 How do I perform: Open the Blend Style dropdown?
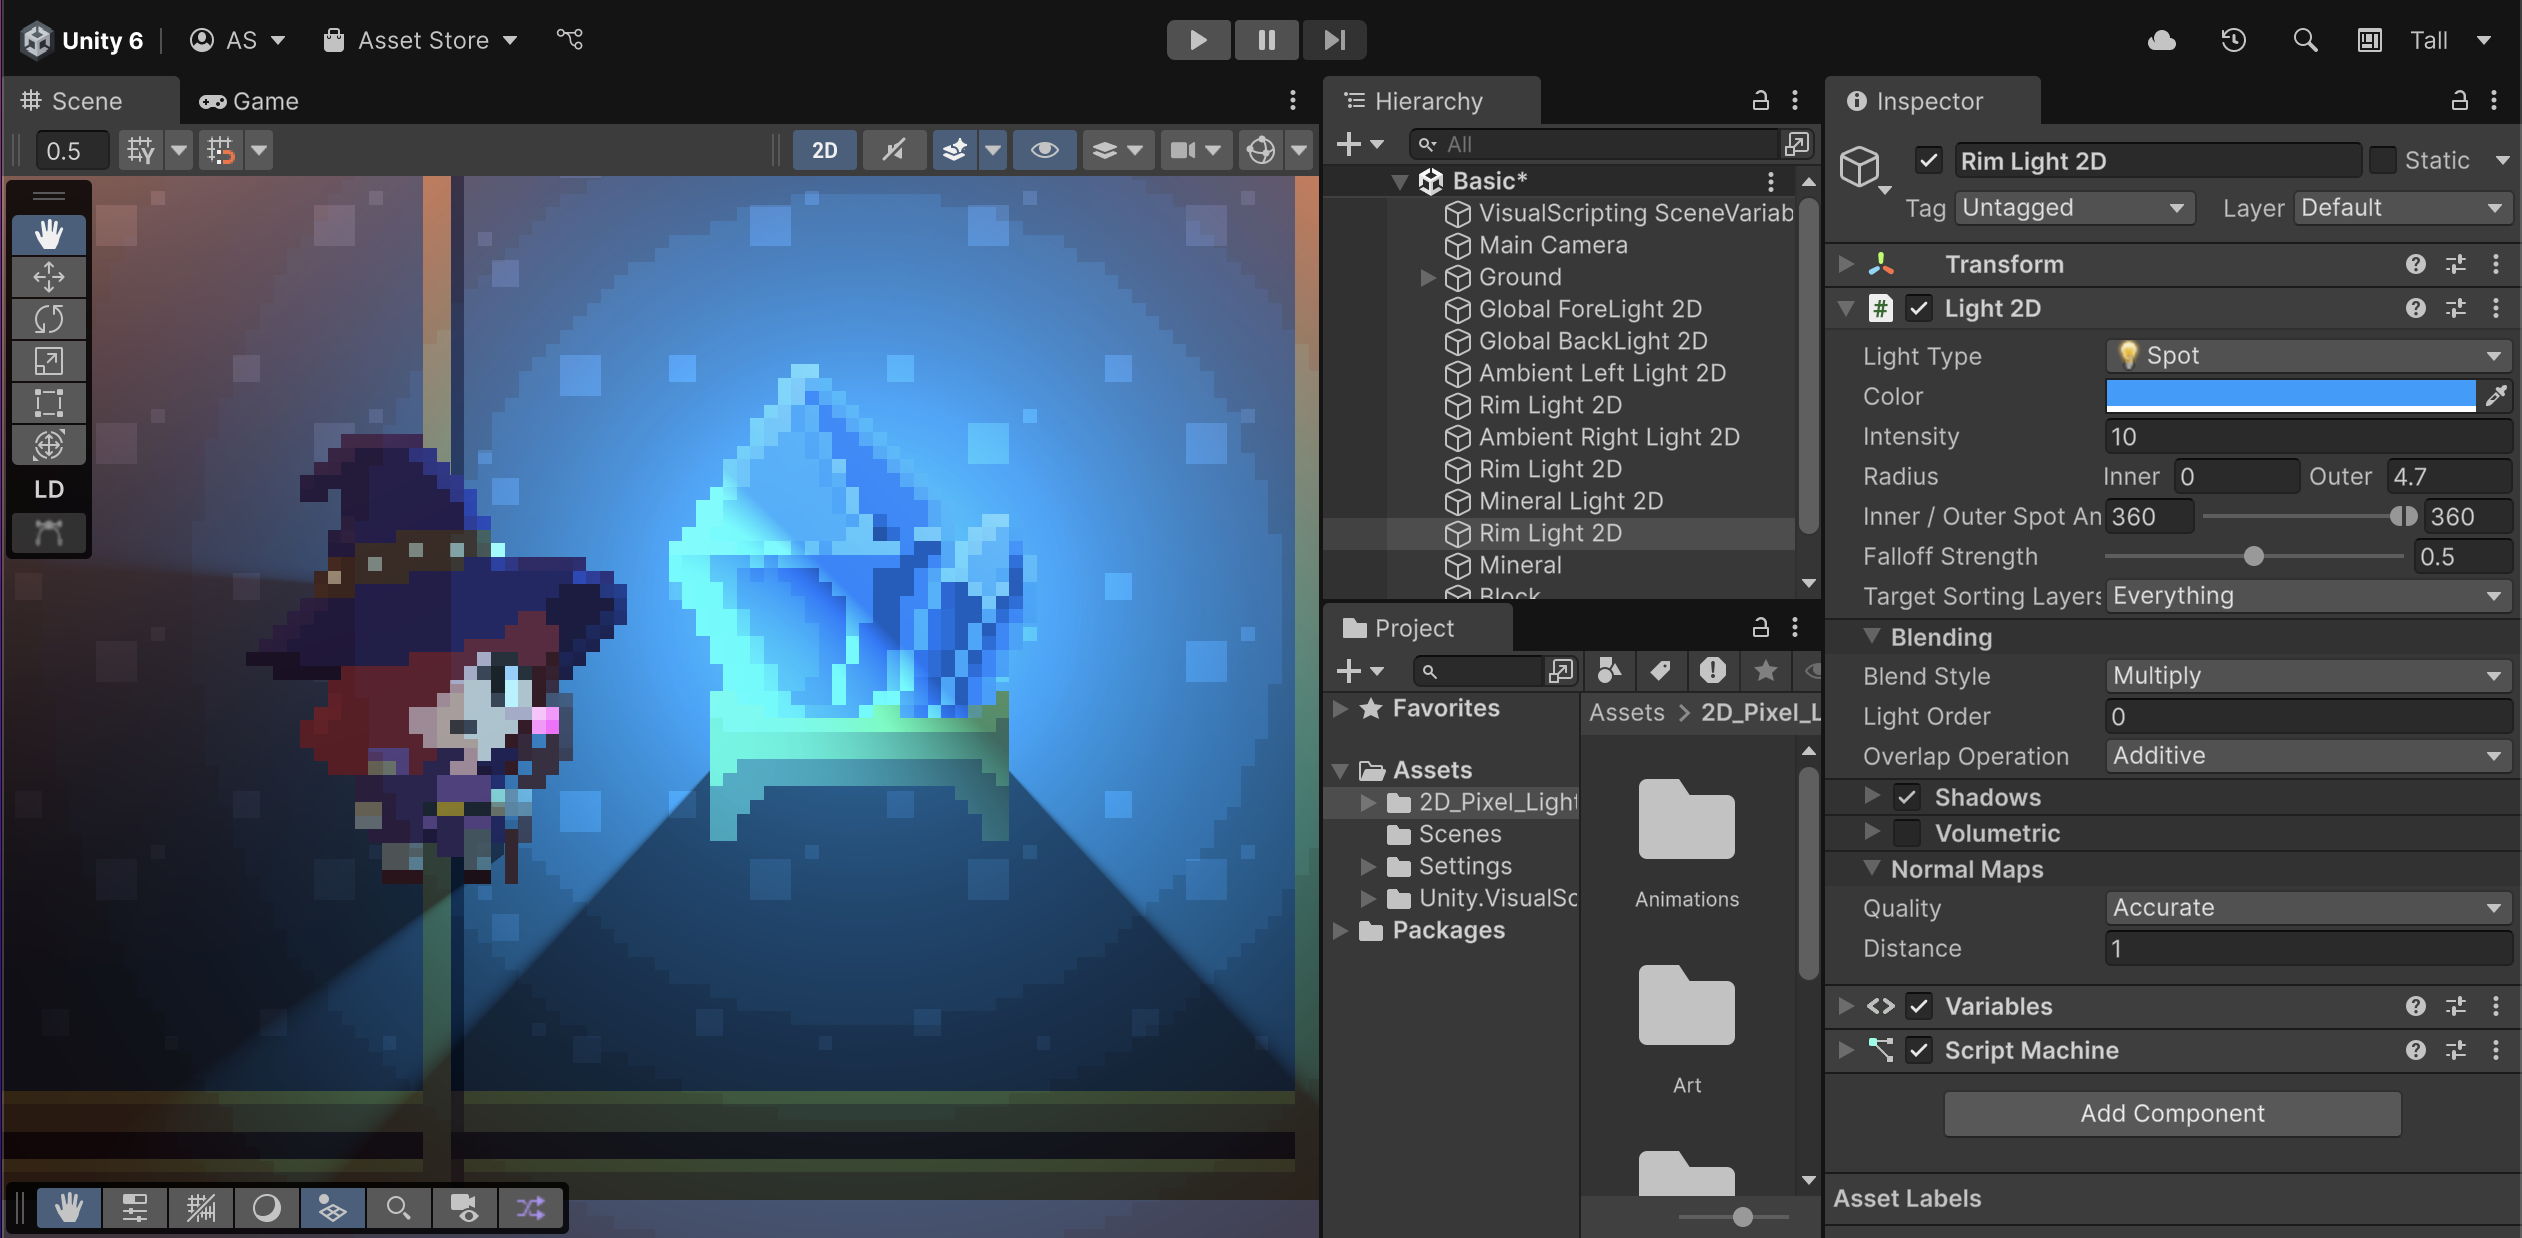pyautogui.click(x=2308, y=676)
